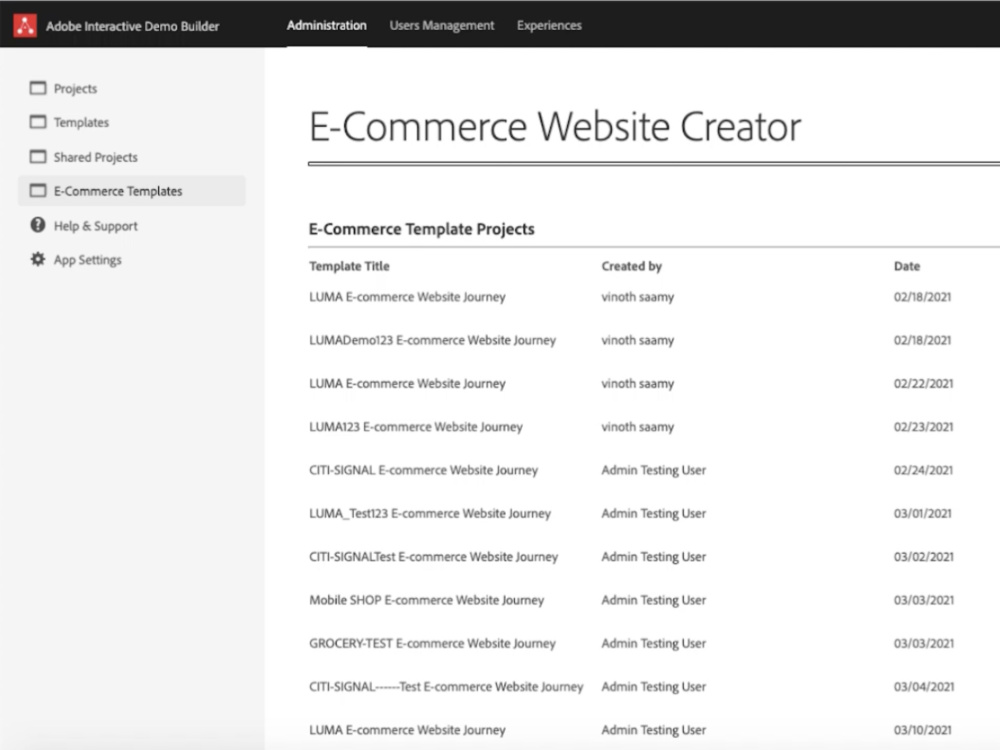Open LUMA E-commerce Website Journey dated 02/22/2021

[407, 383]
